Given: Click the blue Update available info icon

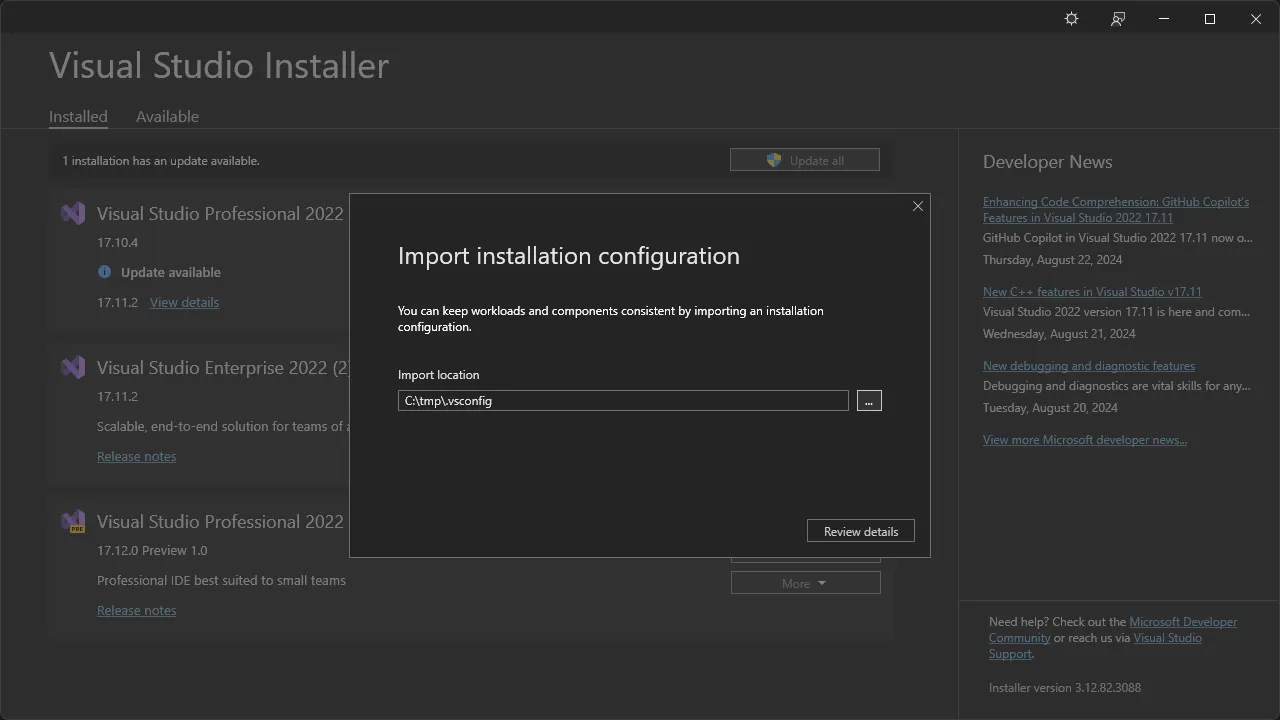Looking at the screenshot, I should point(105,271).
